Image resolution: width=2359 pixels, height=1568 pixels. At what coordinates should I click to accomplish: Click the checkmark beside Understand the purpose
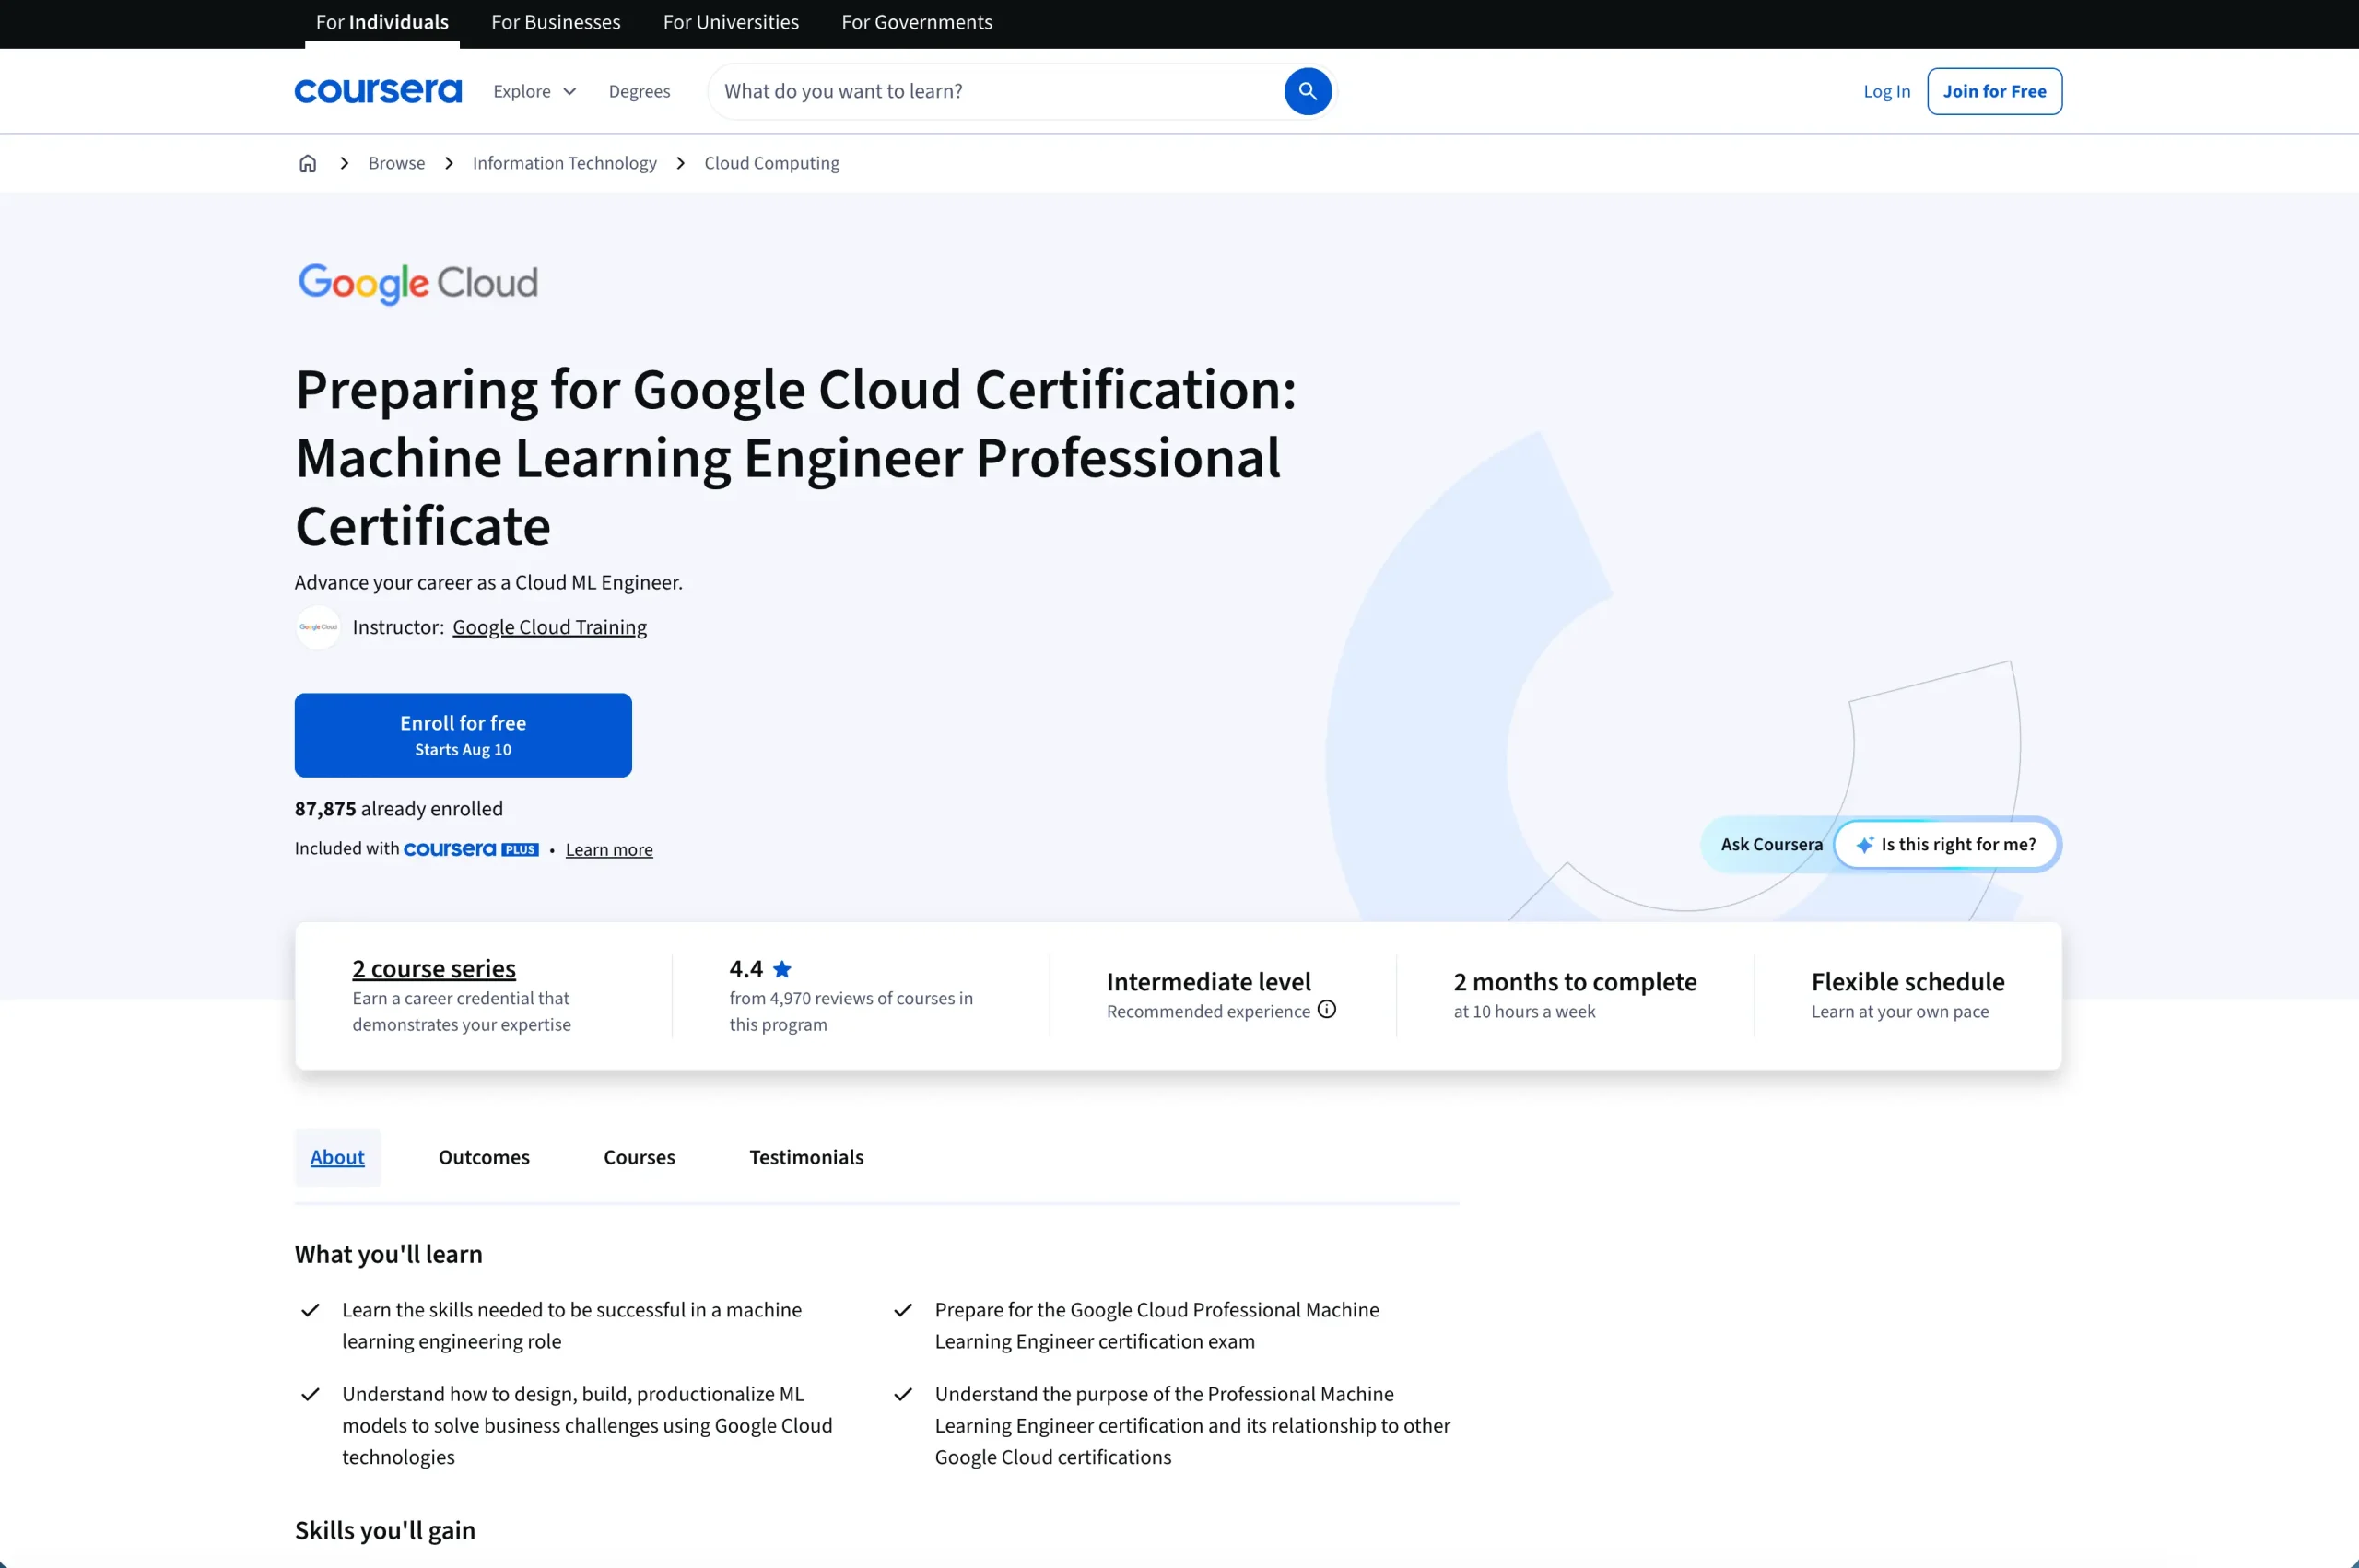(x=903, y=1394)
